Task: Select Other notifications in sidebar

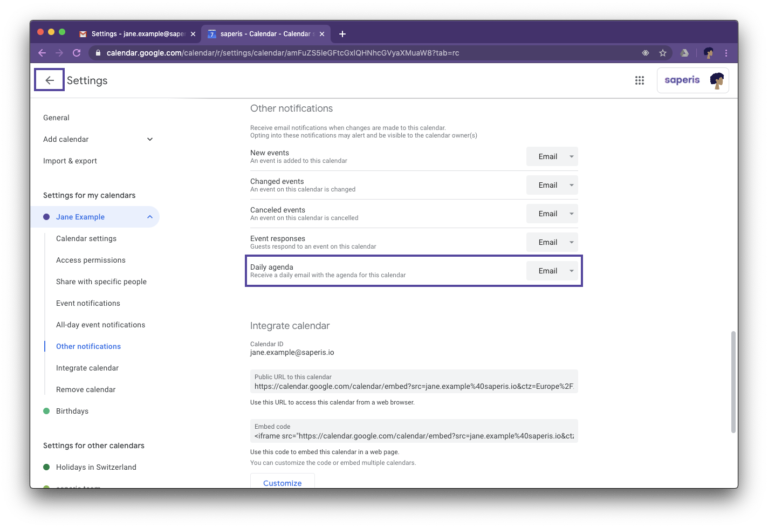Action: 88,346
